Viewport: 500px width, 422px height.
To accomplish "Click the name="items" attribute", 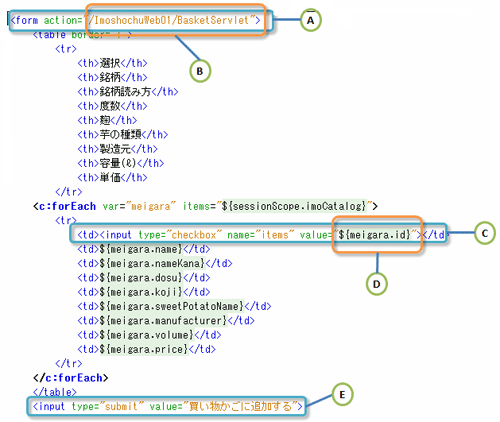I will click(x=261, y=235).
